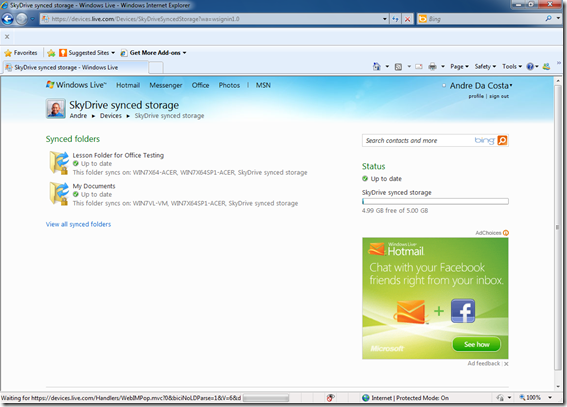Open a new blank tab

click(156, 68)
